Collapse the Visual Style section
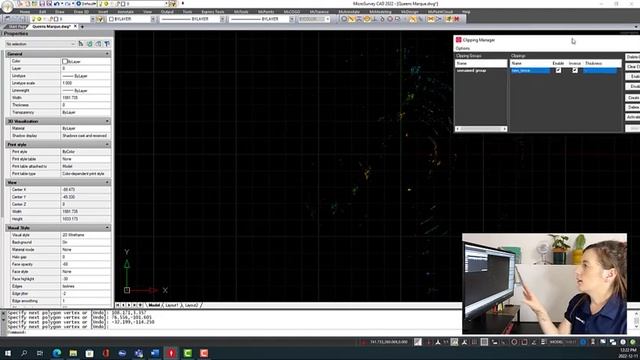 pyautogui.click(x=107, y=228)
